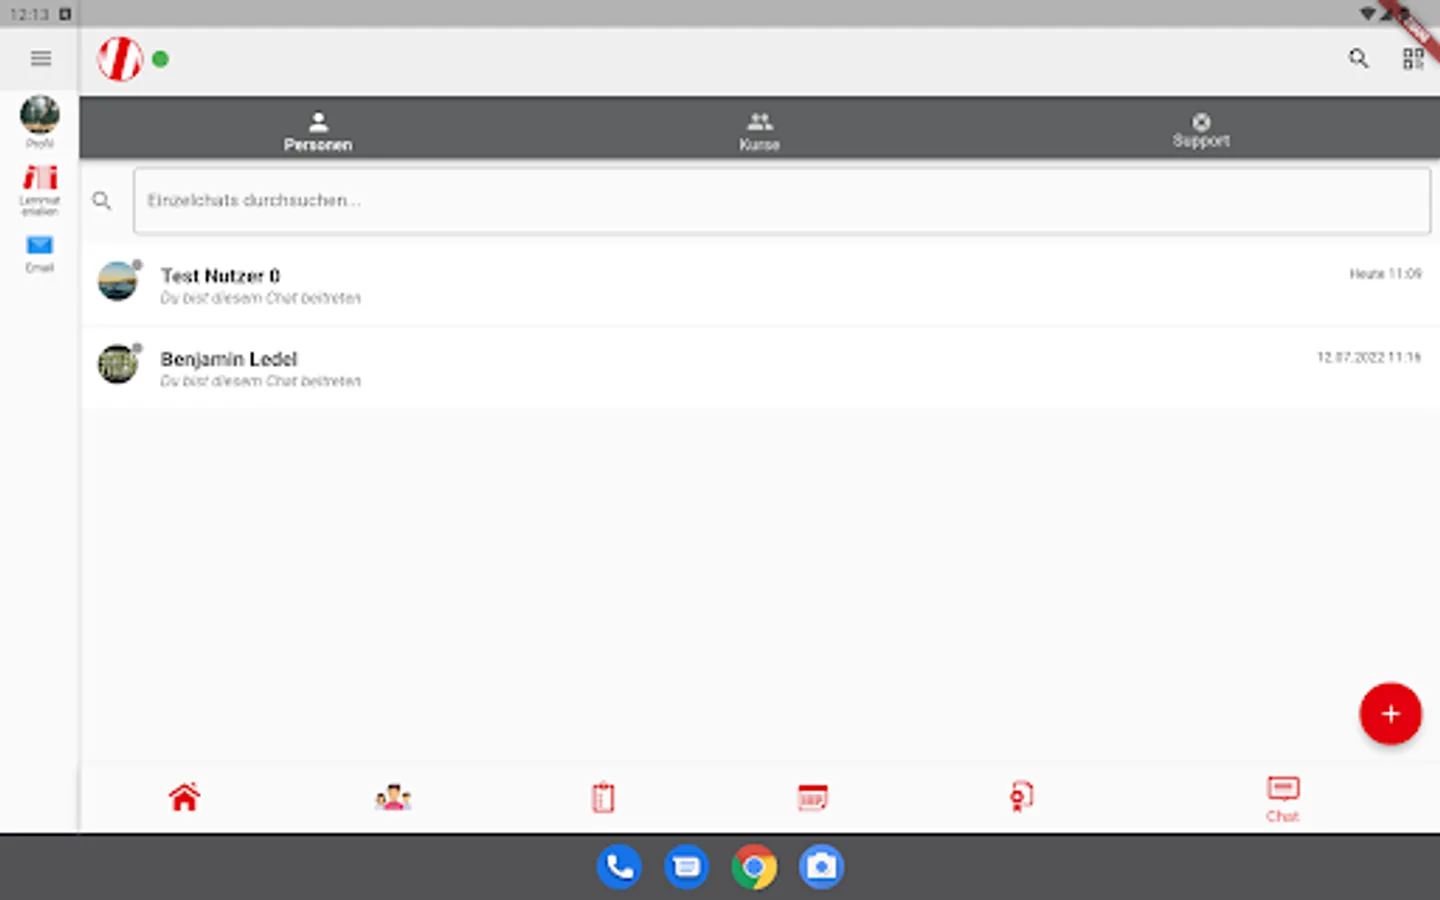
Task: Click Test Nutzer 0 avatar
Action: point(118,281)
